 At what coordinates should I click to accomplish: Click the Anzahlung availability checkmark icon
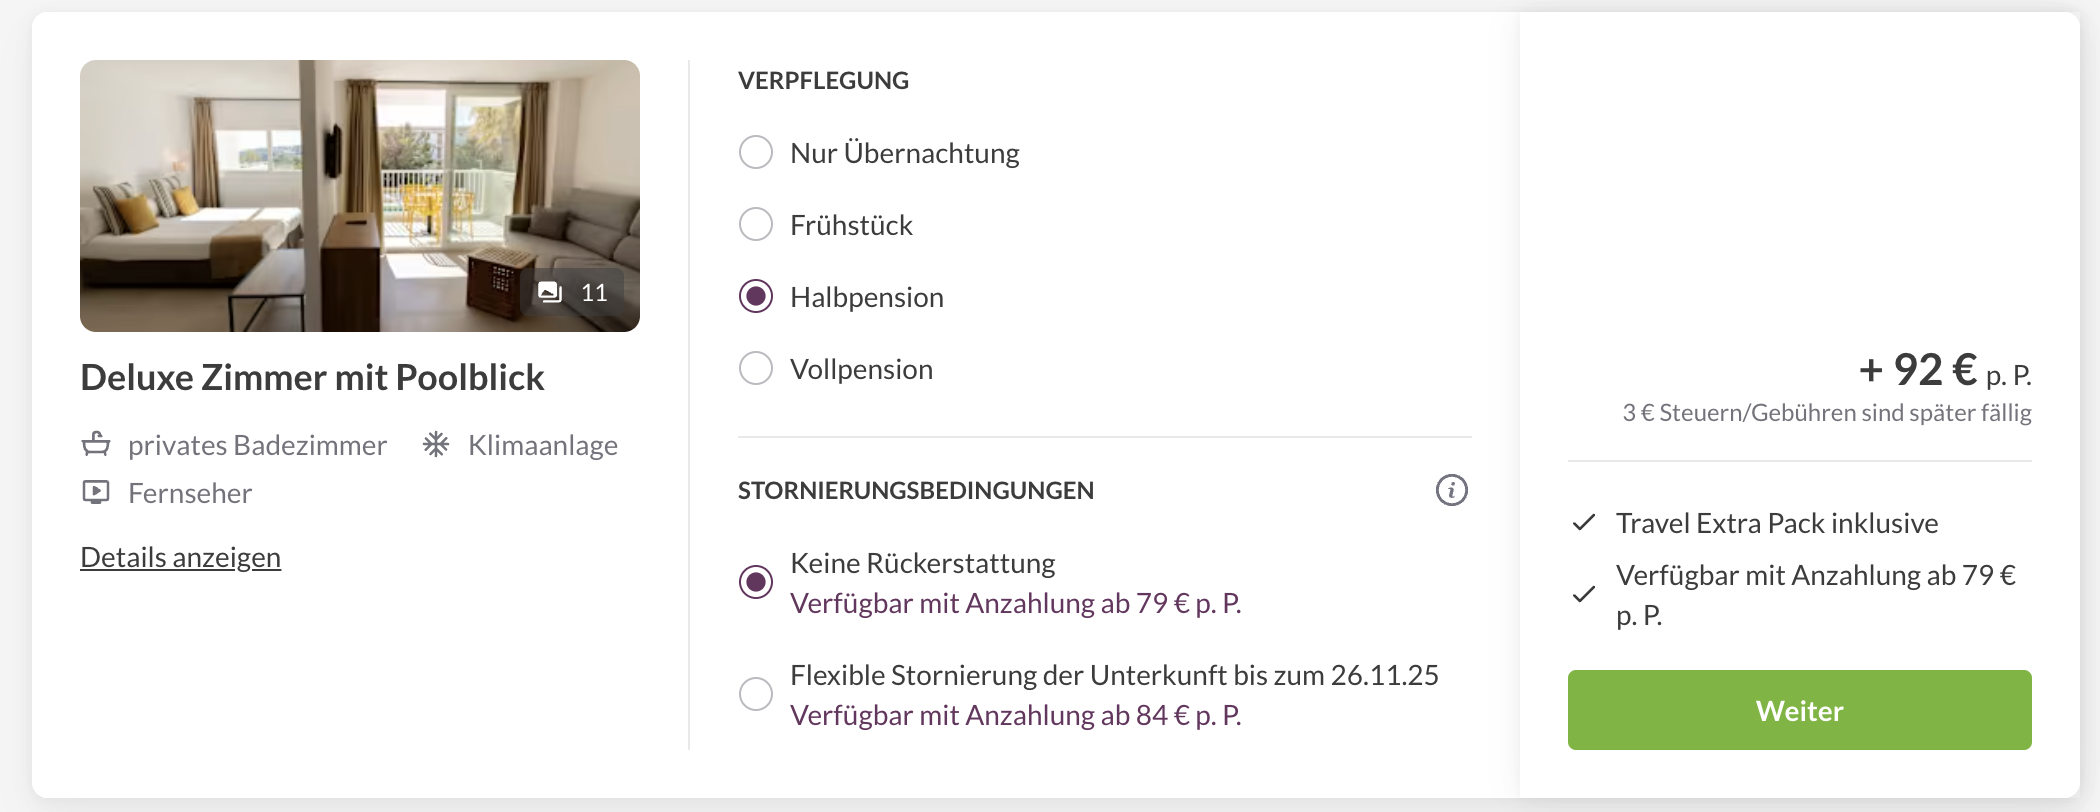tap(1584, 595)
